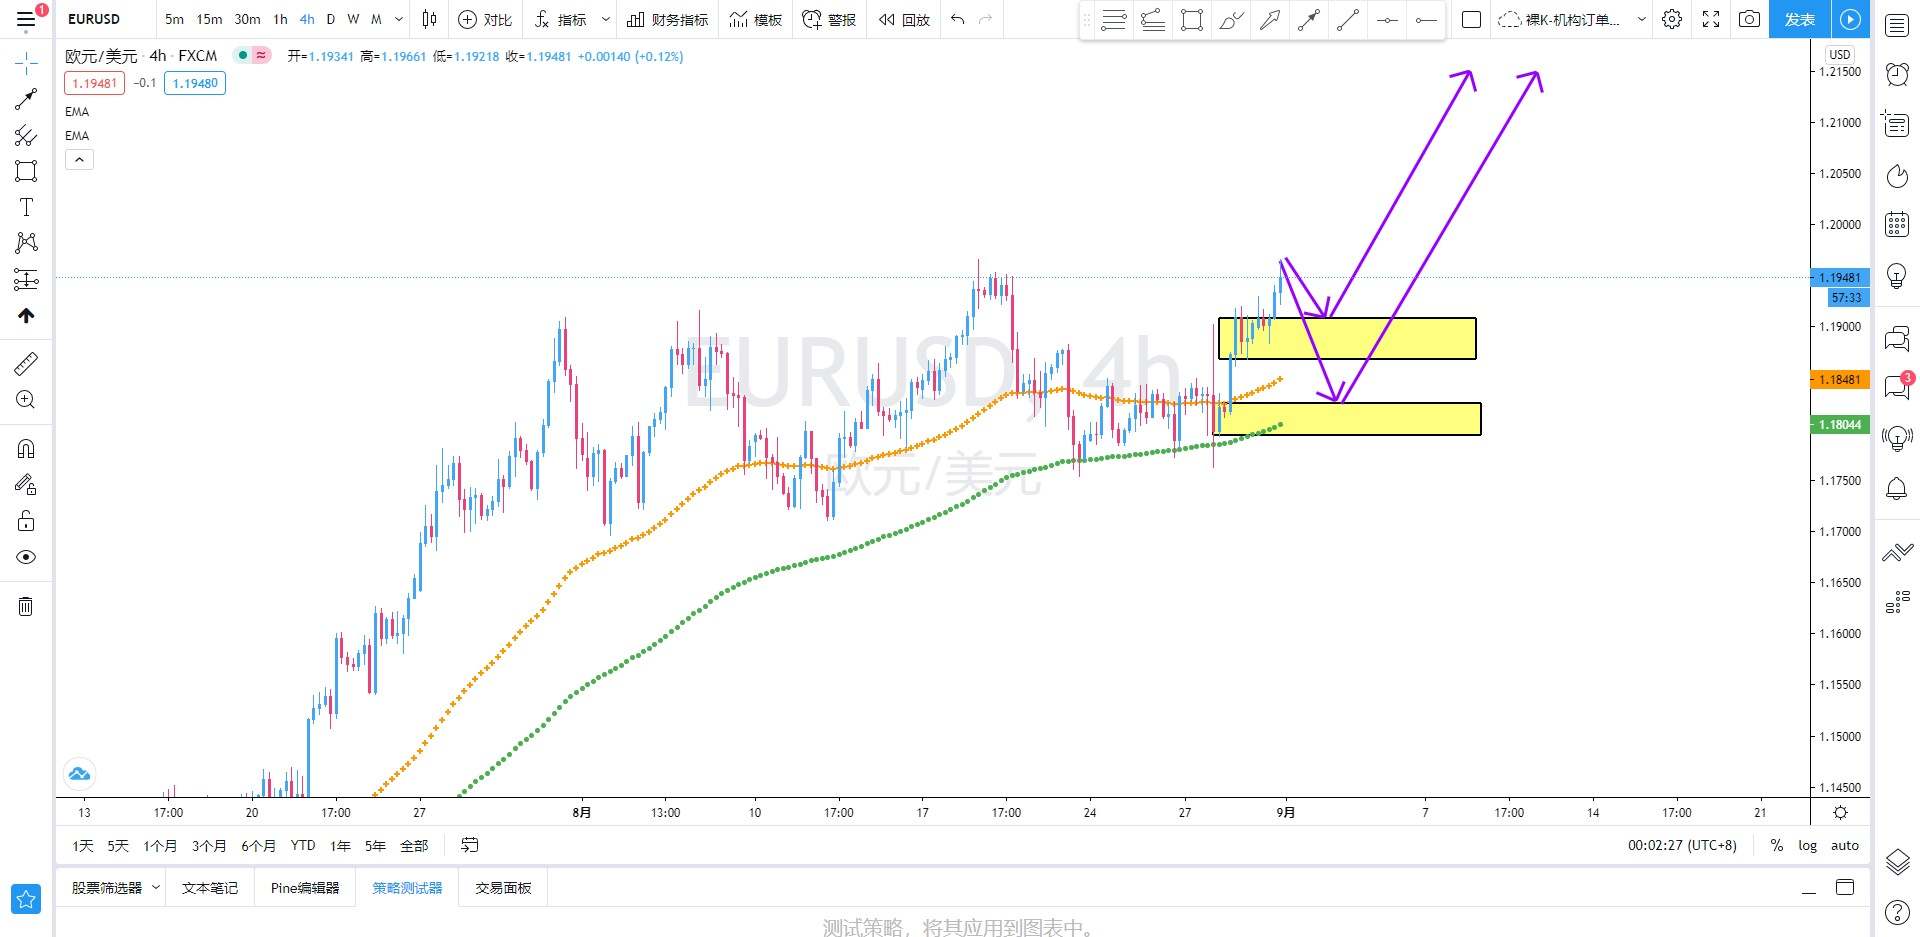This screenshot has width=1920, height=937.
Task: Open the candlestick chart style selector
Action: [430, 19]
